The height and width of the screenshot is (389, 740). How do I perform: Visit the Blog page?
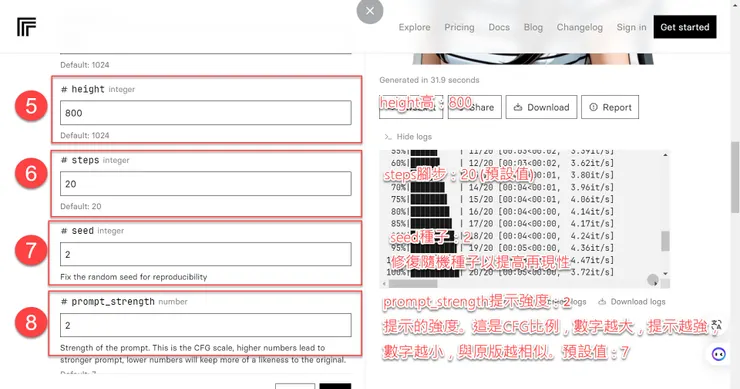point(533,27)
